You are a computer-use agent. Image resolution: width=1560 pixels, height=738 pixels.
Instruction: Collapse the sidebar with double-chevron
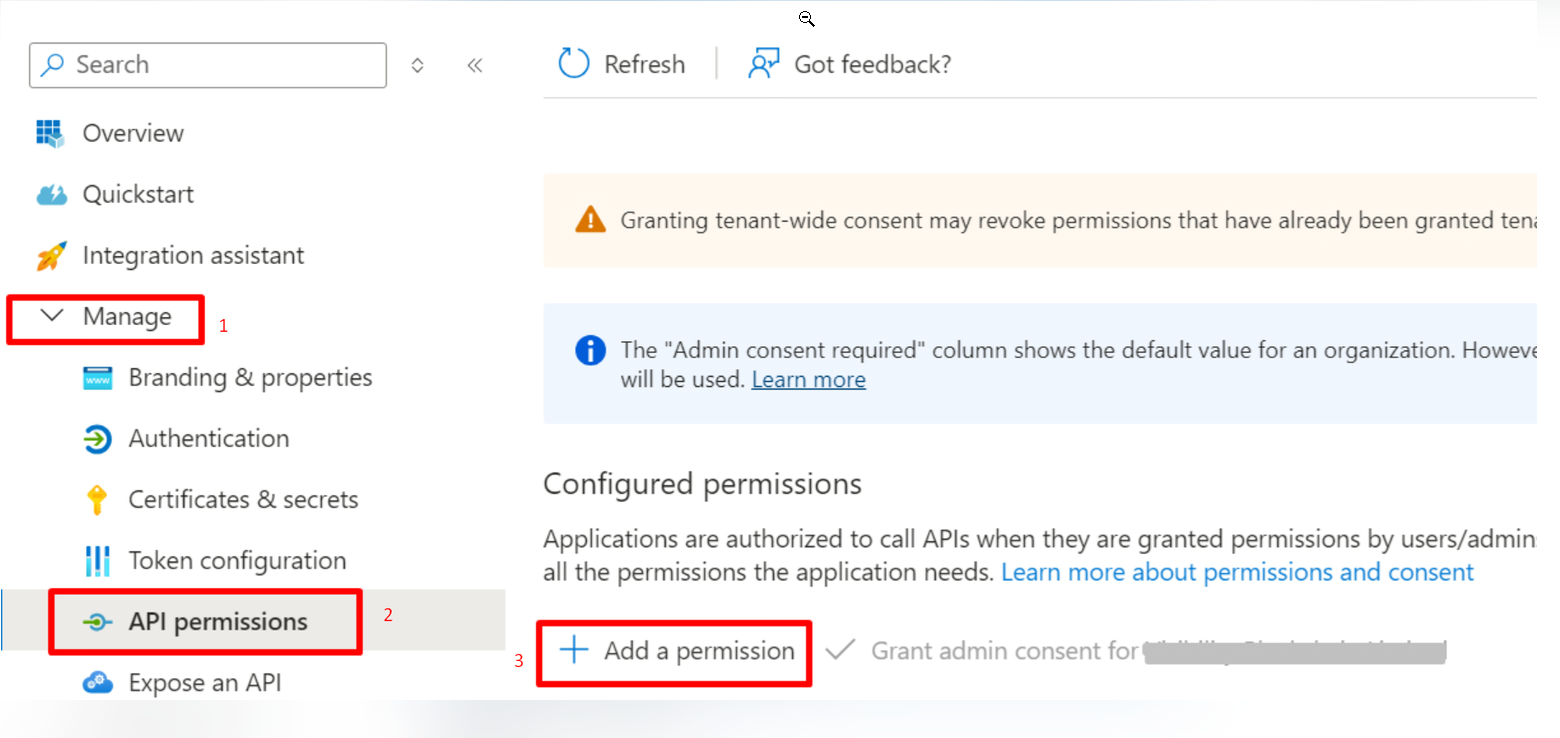(x=475, y=65)
